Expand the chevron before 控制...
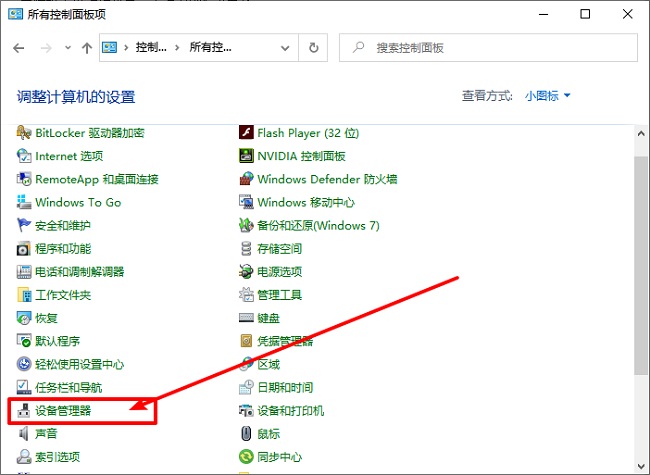 [x=126, y=48]
